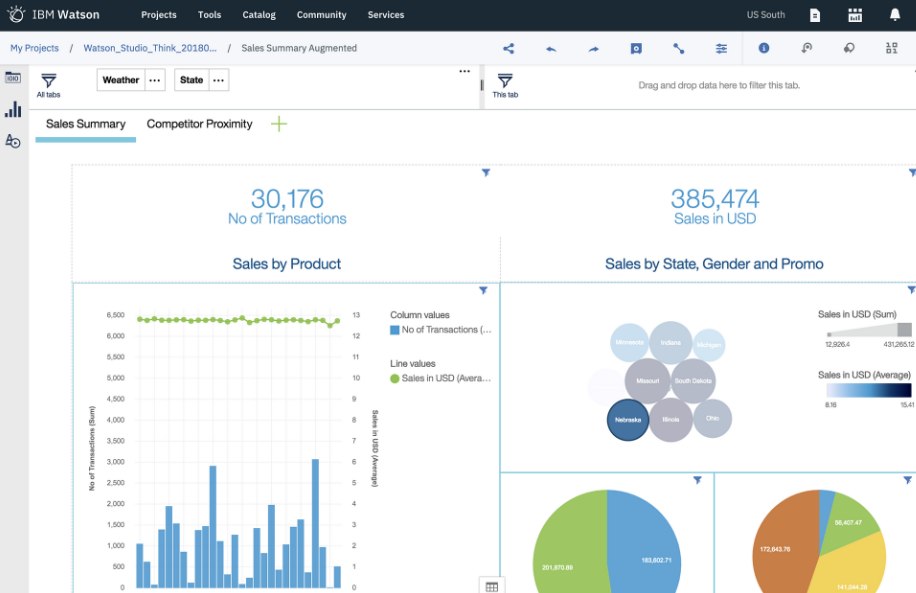
Task: Click the Sales in USD (Average) color gradient
Action: (869, 390)
